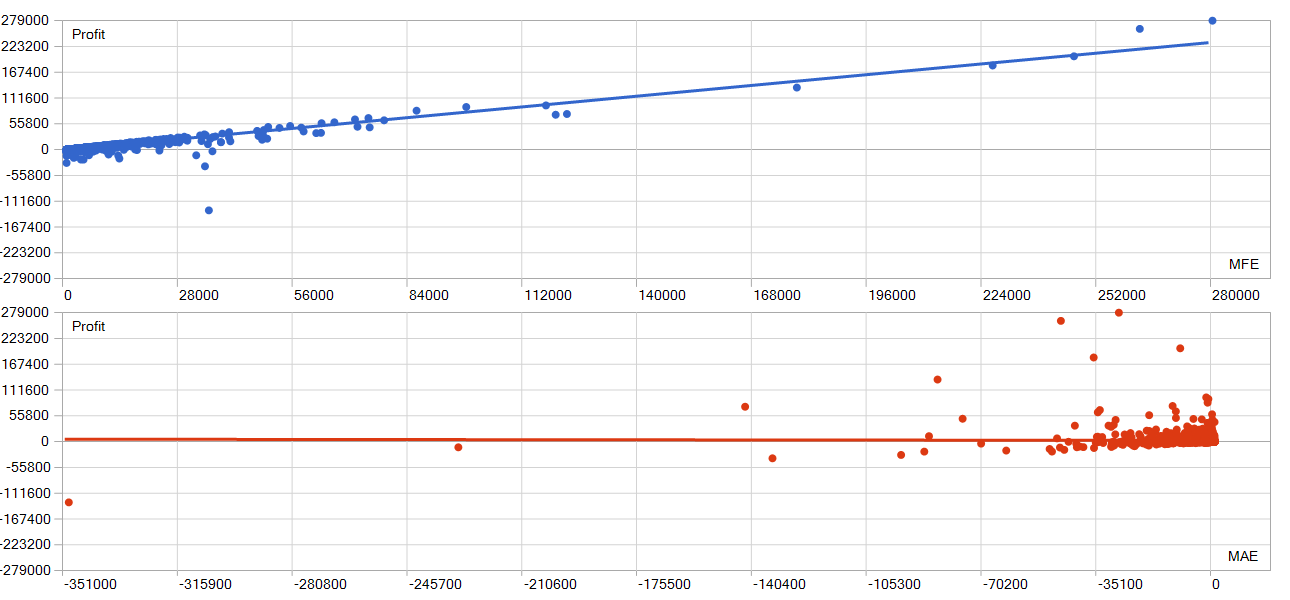
Task: Click the -35100 tick on the MAE axis
Action: tap(1121, 584)
